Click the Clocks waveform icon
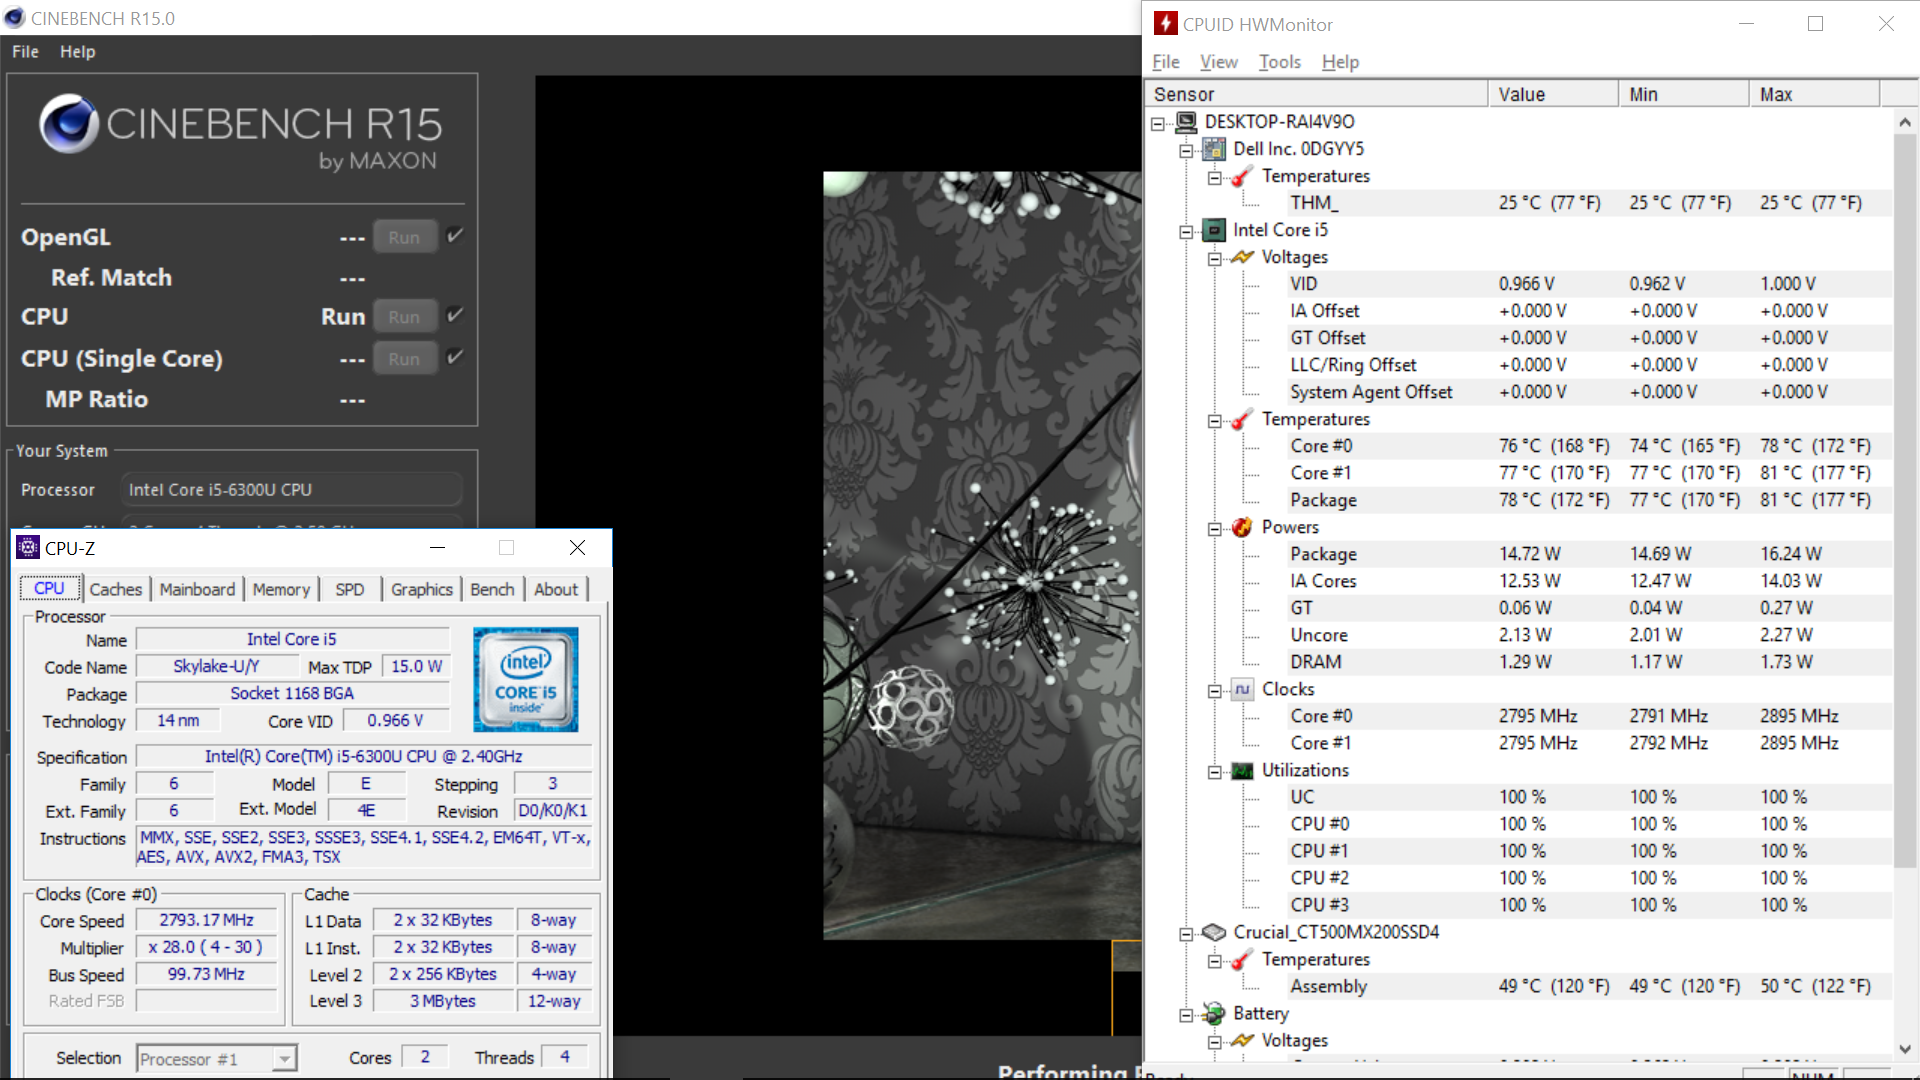1920x1080 pixels. 1242,689
